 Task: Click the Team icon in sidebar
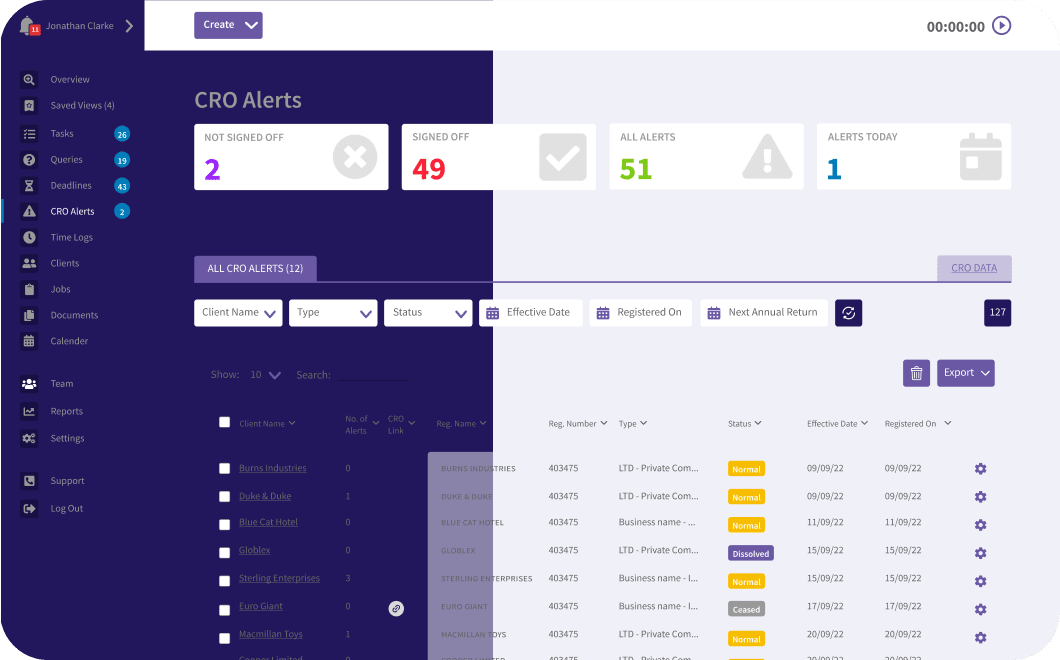click(x=29, y=383)
